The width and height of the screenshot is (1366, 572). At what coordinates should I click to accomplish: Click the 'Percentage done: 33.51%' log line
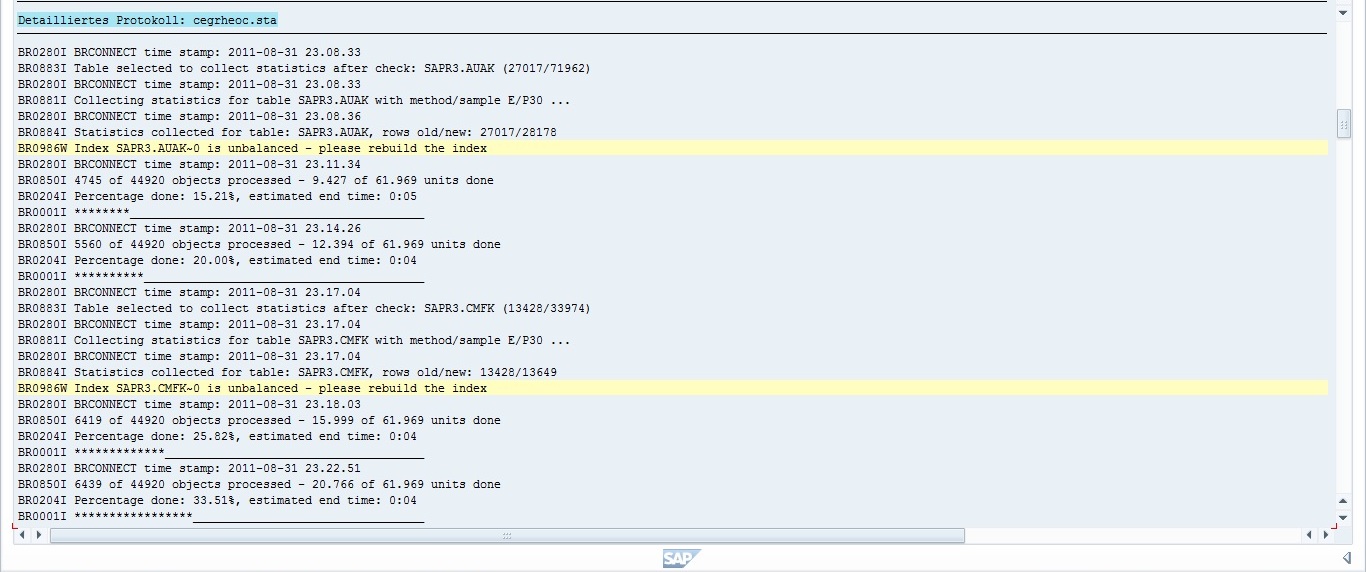point(217,500)
